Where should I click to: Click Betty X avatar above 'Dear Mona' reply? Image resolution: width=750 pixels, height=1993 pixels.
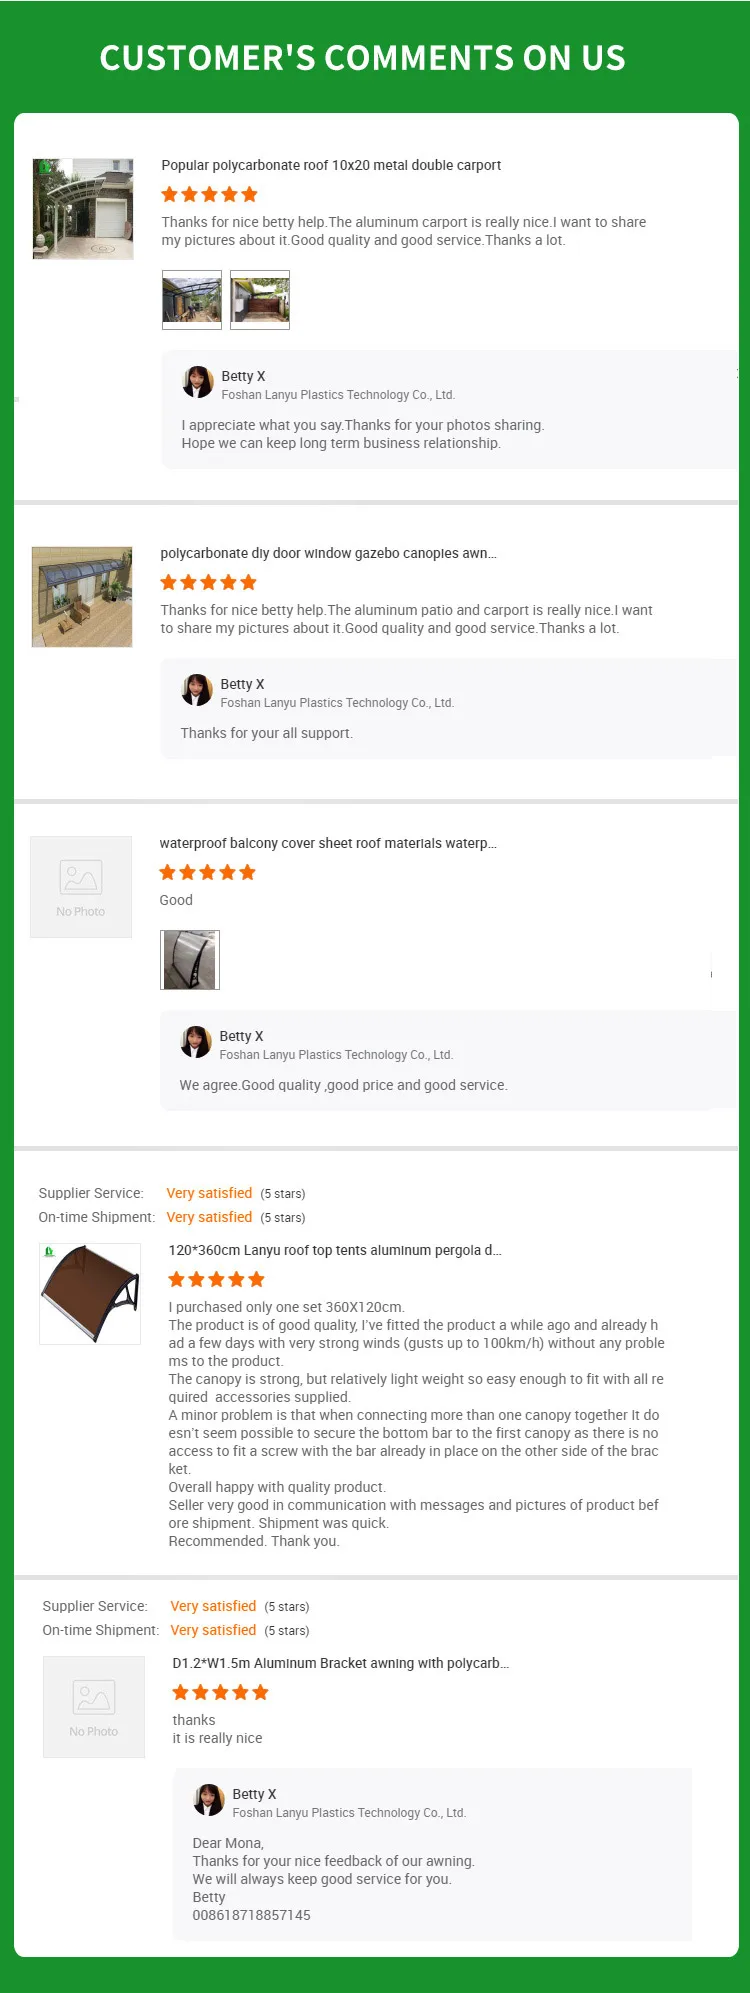[x=209, y=1800]
